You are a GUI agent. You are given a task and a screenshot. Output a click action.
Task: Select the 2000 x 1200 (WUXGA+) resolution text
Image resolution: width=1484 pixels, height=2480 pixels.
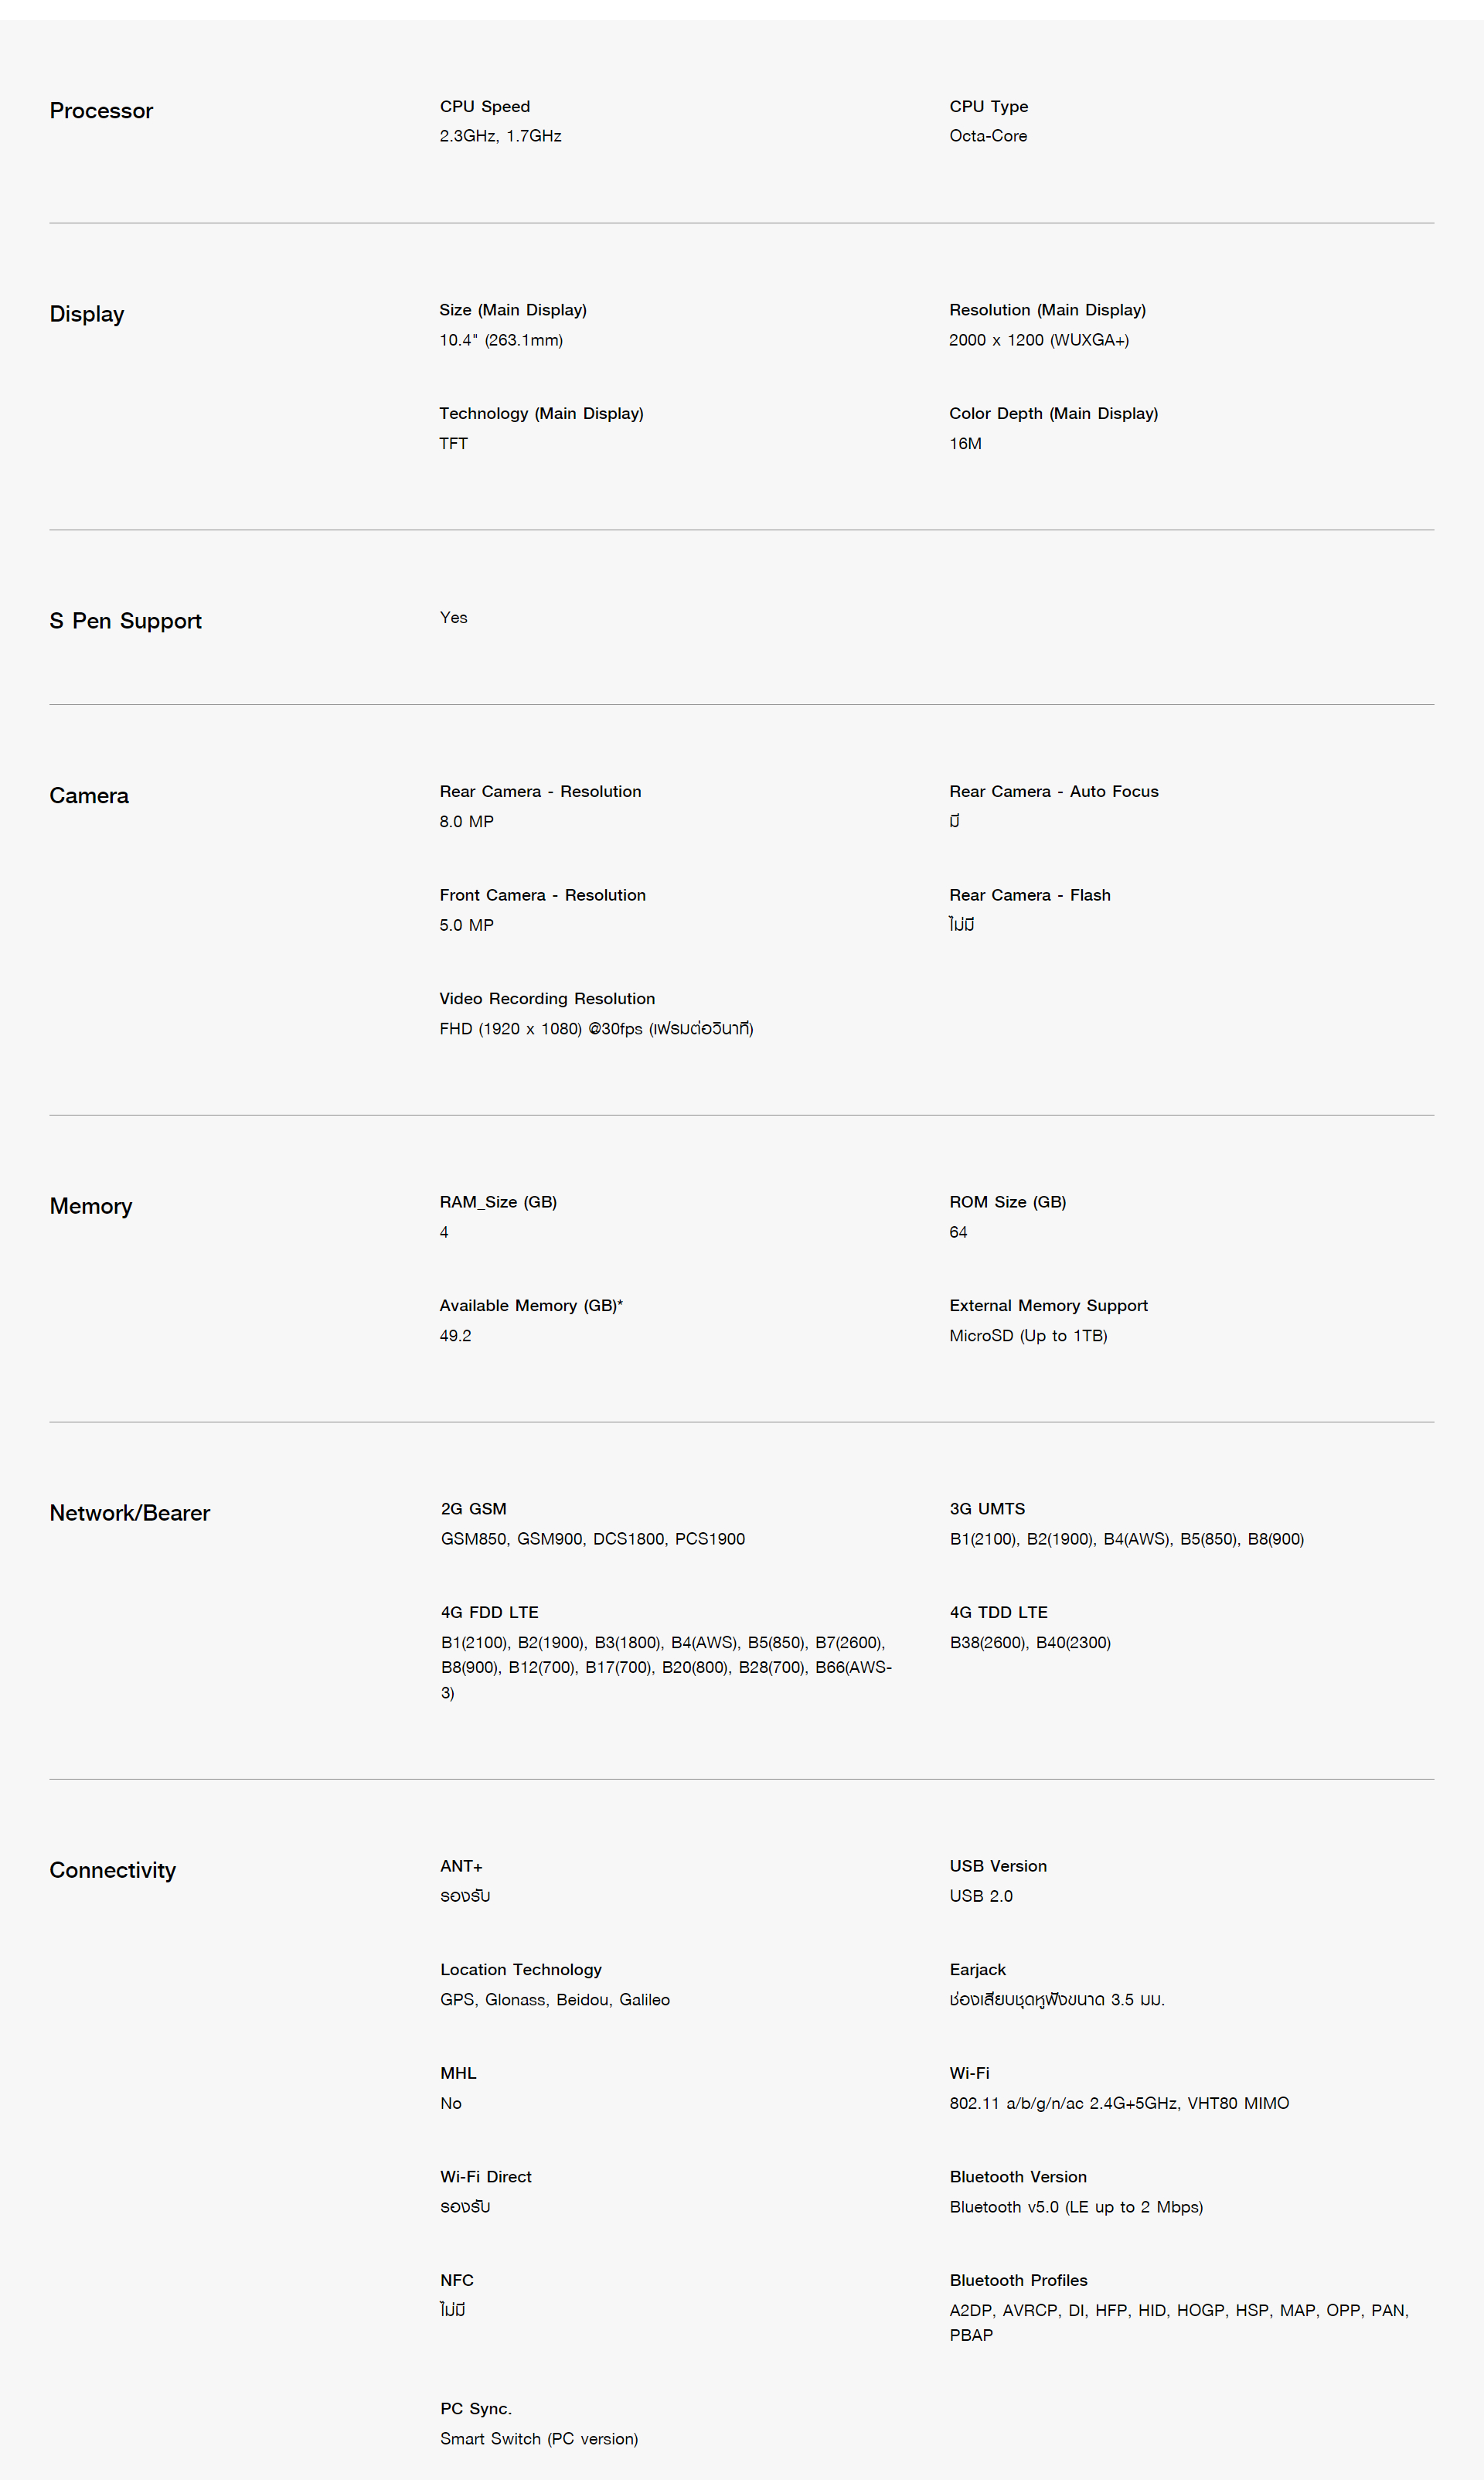click(x=1039, y=340)
